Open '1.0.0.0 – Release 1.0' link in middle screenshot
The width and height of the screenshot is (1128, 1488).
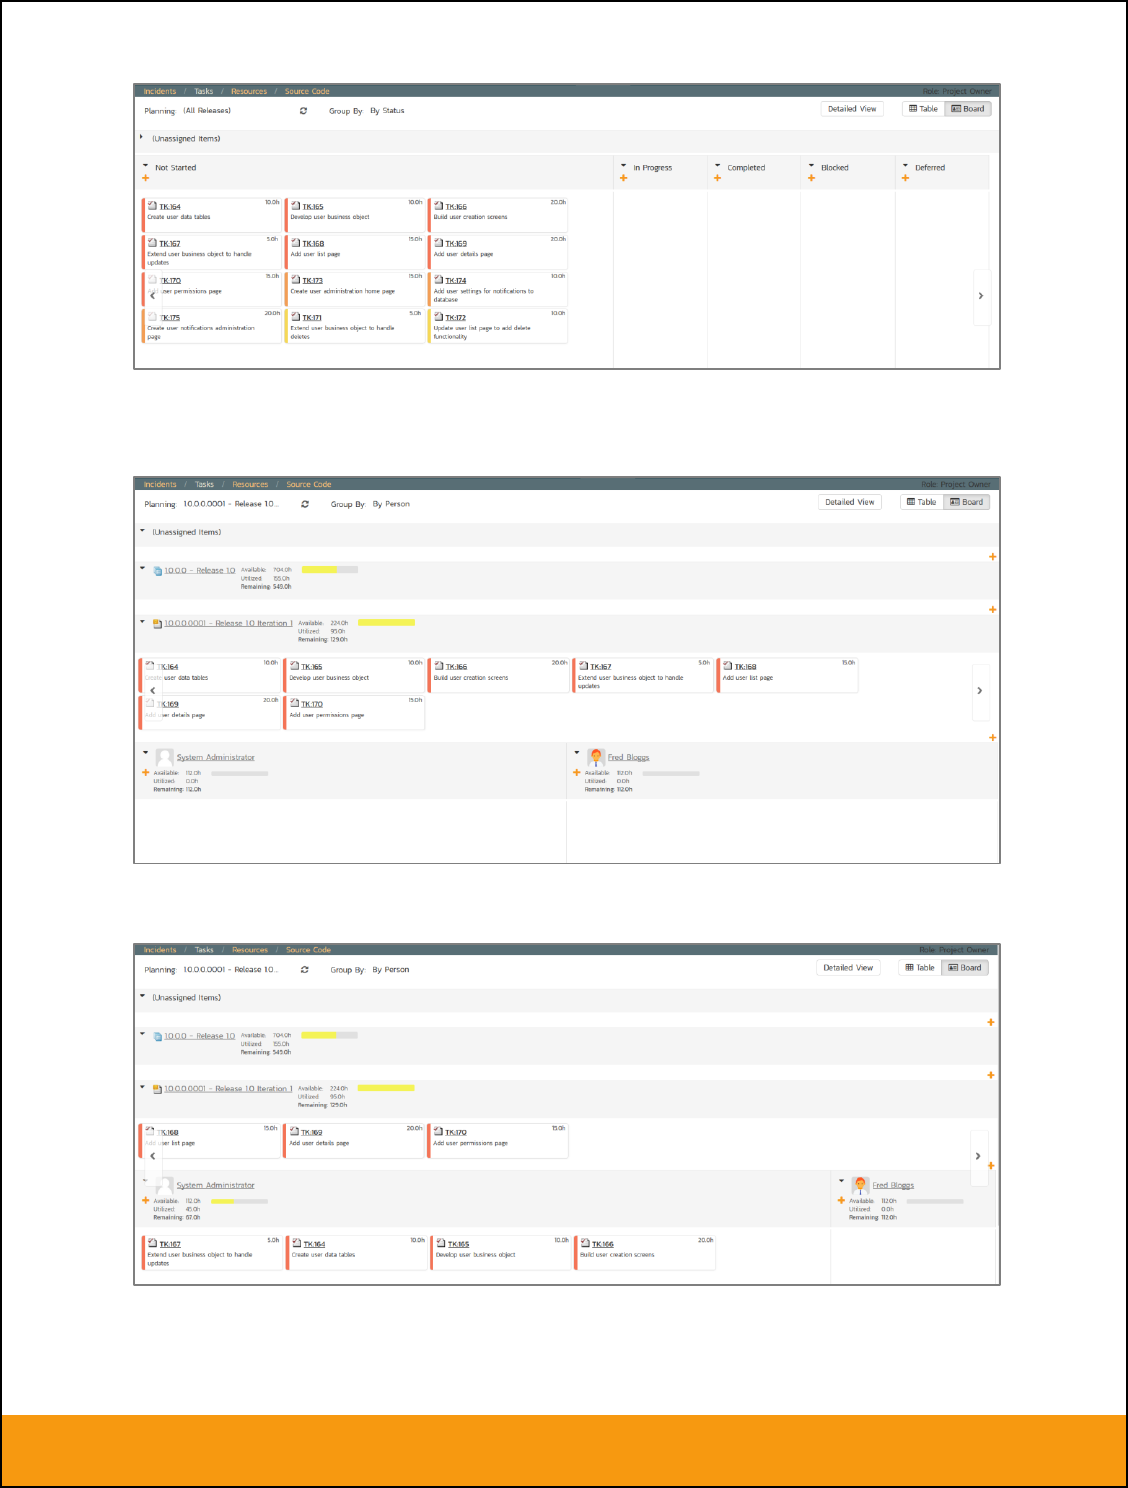[200, 571]
